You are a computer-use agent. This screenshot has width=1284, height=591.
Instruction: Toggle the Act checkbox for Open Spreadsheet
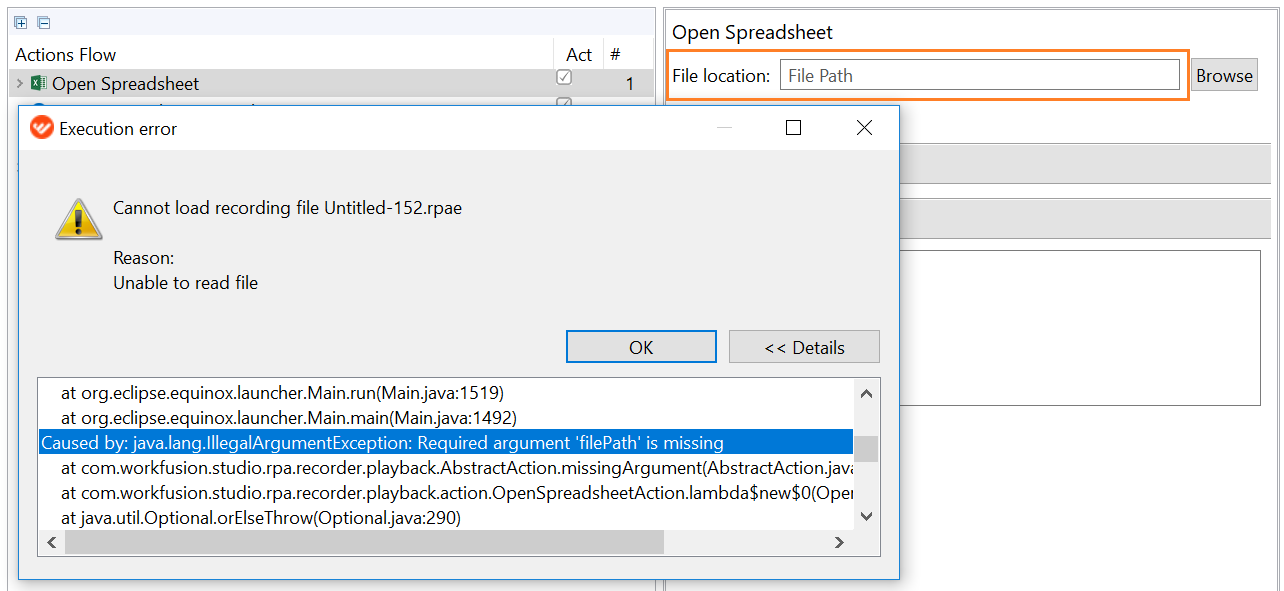pos(564,77)
